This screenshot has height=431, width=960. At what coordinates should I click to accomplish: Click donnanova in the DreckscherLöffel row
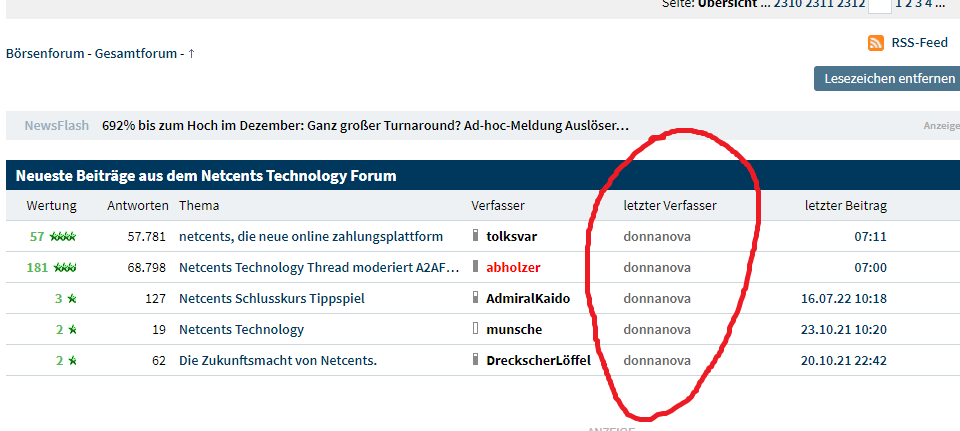(x=657, y=361)
